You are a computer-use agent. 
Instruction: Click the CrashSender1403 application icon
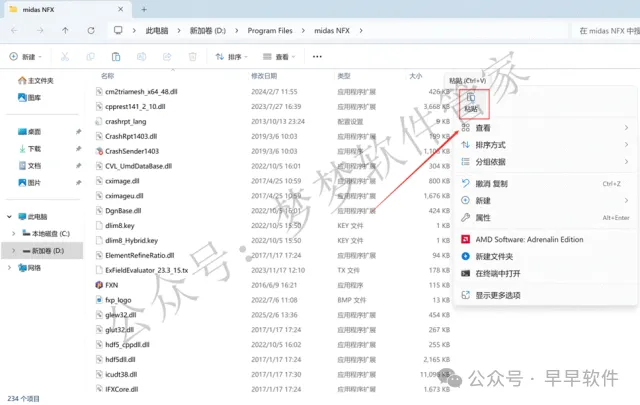[99, 151]
